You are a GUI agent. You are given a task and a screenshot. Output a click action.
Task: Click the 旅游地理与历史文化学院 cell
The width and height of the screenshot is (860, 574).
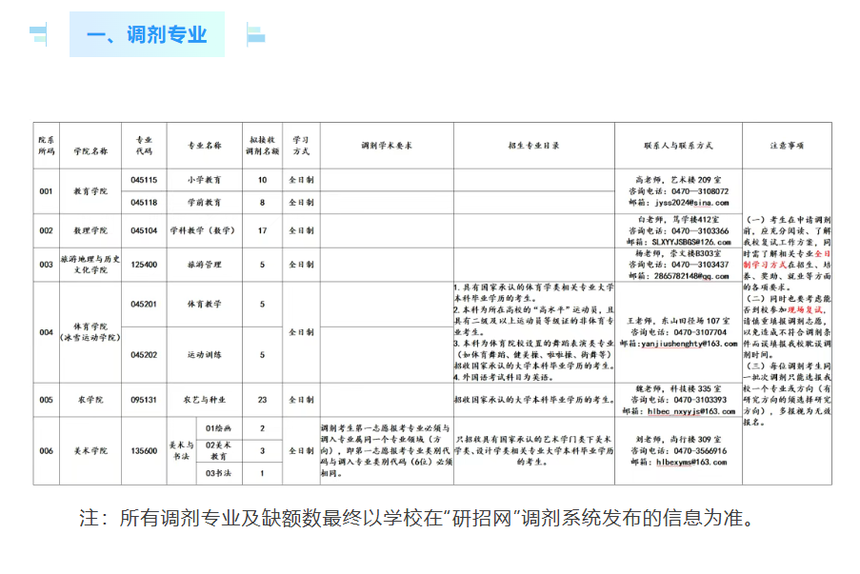pos(90,264)
